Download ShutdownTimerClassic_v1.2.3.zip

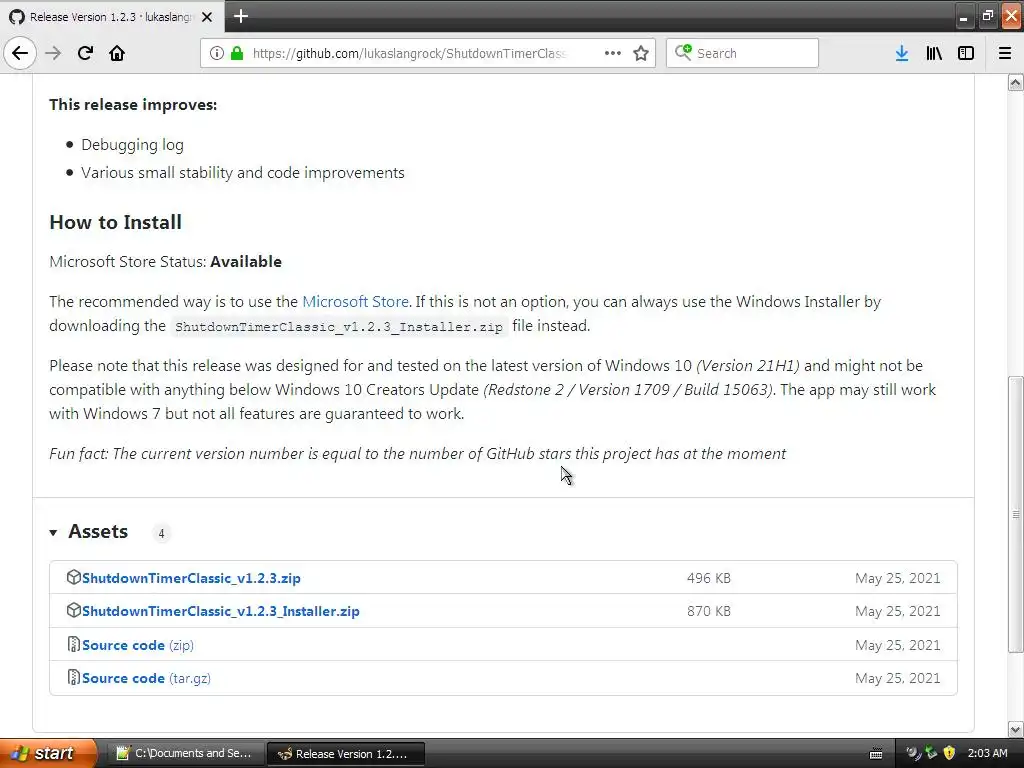(x=191, y=578)
